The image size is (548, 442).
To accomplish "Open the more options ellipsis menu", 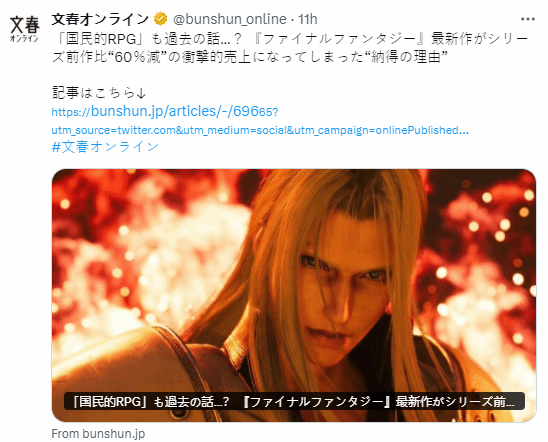I will (528, 19).
